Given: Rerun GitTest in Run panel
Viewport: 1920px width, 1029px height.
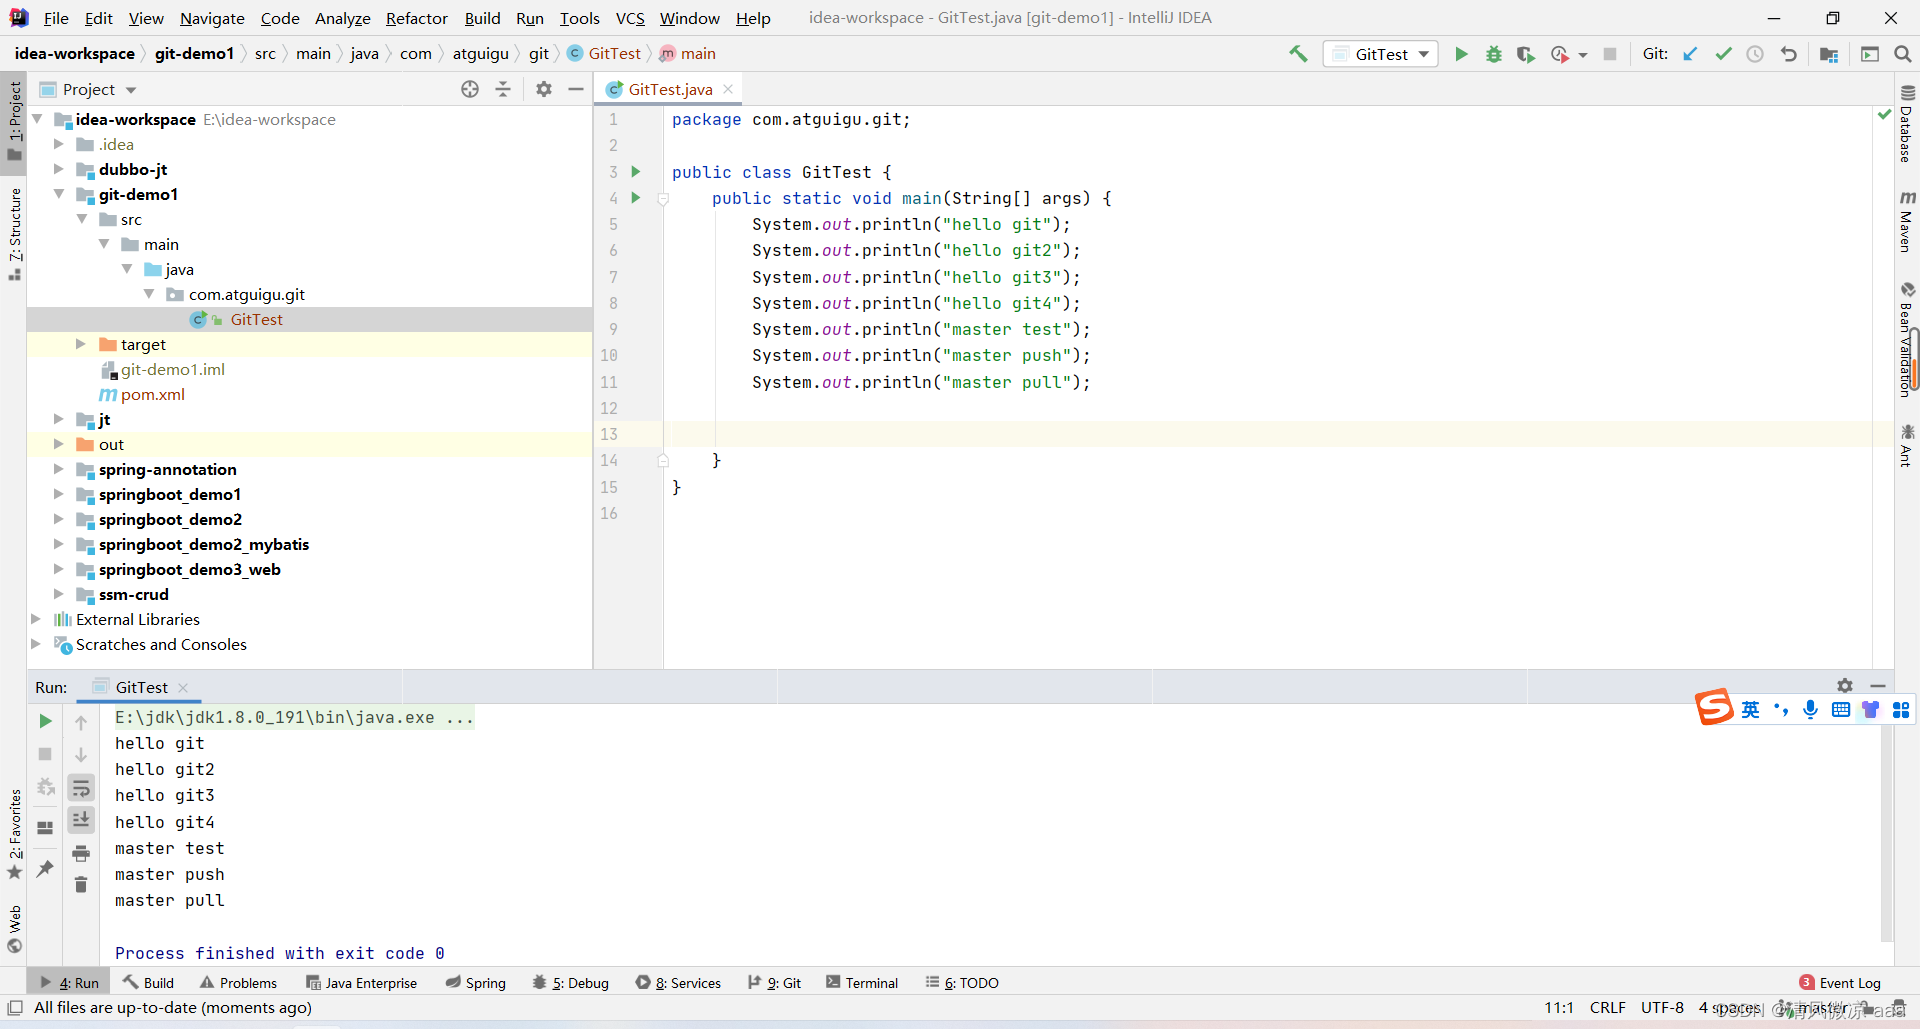Looking at the screenshot, I should (x=45, y=721).
